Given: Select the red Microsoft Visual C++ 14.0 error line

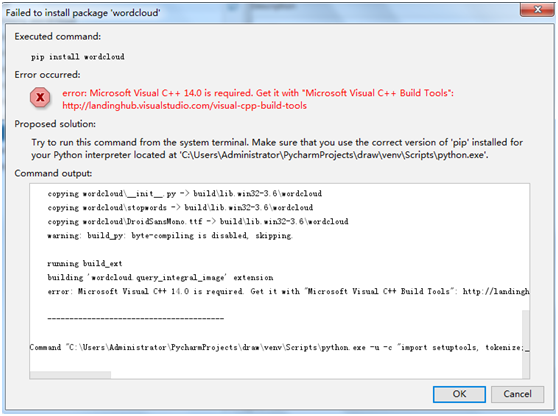Looking at the screenshot, I should [x=258, y=93].
